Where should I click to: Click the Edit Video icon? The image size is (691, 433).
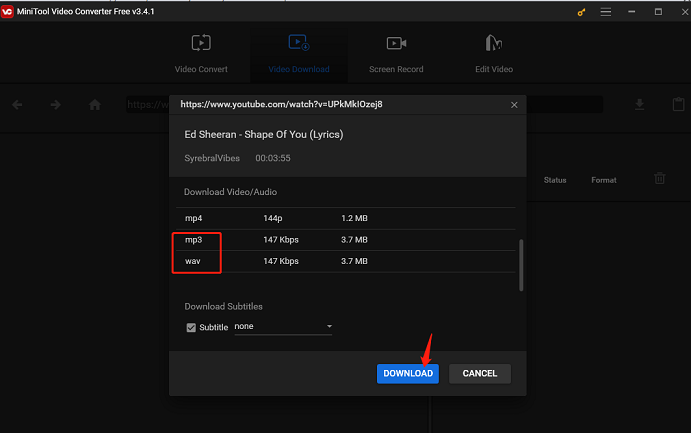[493, 44]
